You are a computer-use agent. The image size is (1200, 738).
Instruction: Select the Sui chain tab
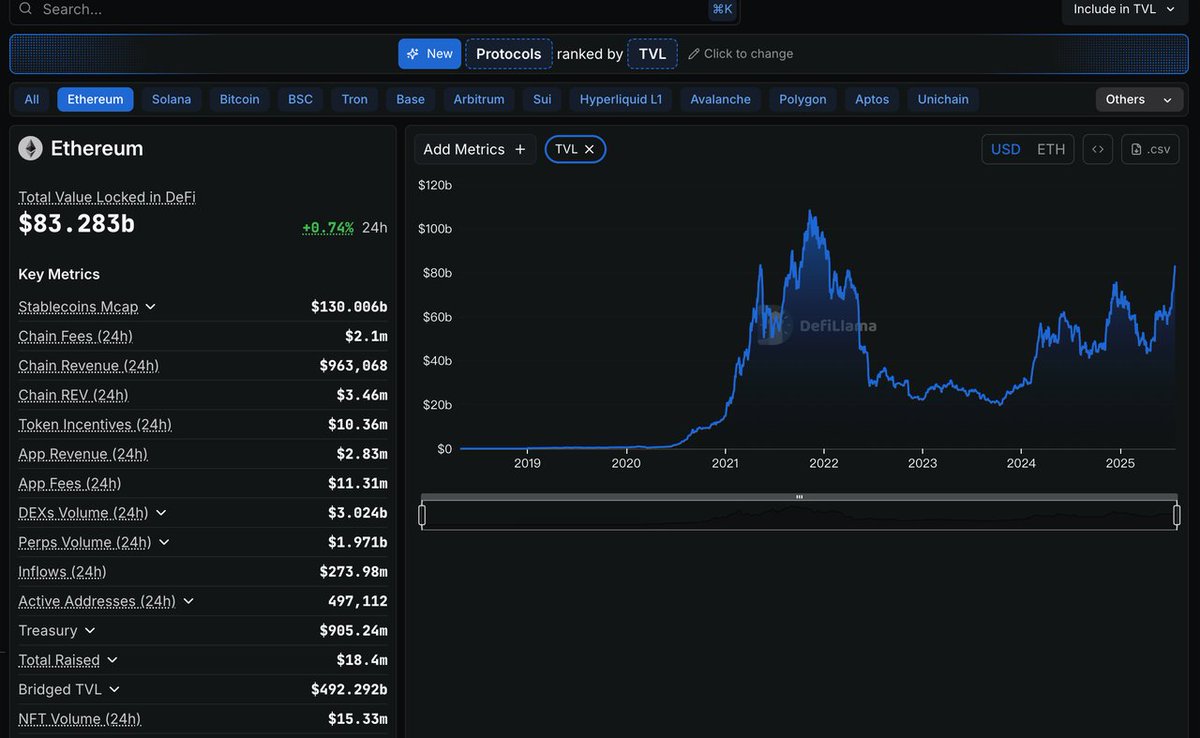(542, 99)
